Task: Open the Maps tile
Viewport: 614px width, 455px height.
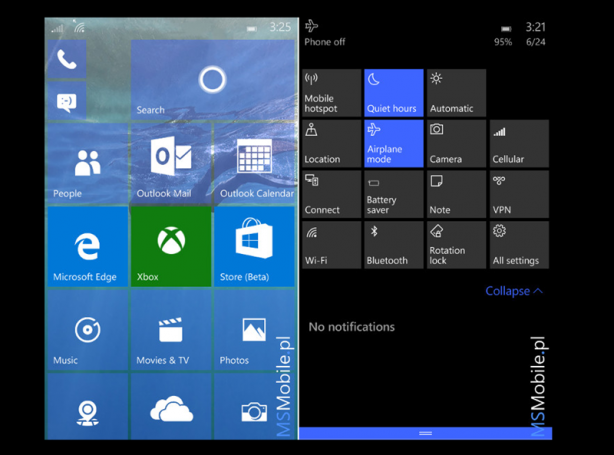Action: 87,406
